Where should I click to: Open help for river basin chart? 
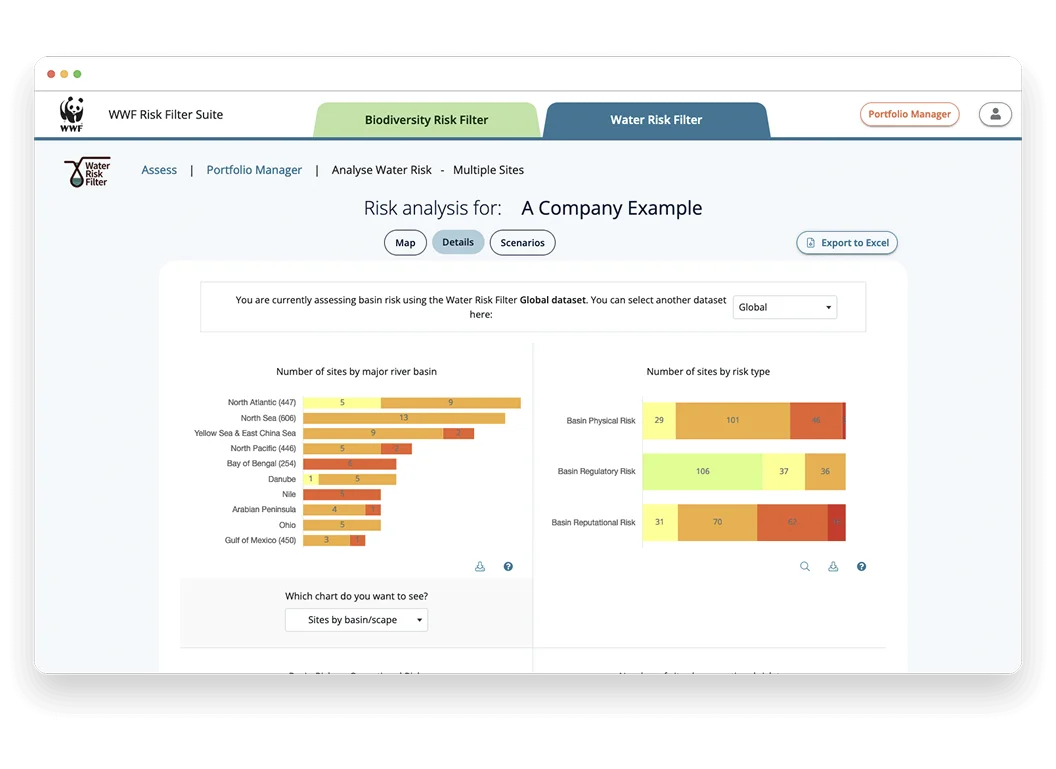click(x=508, y=567)
